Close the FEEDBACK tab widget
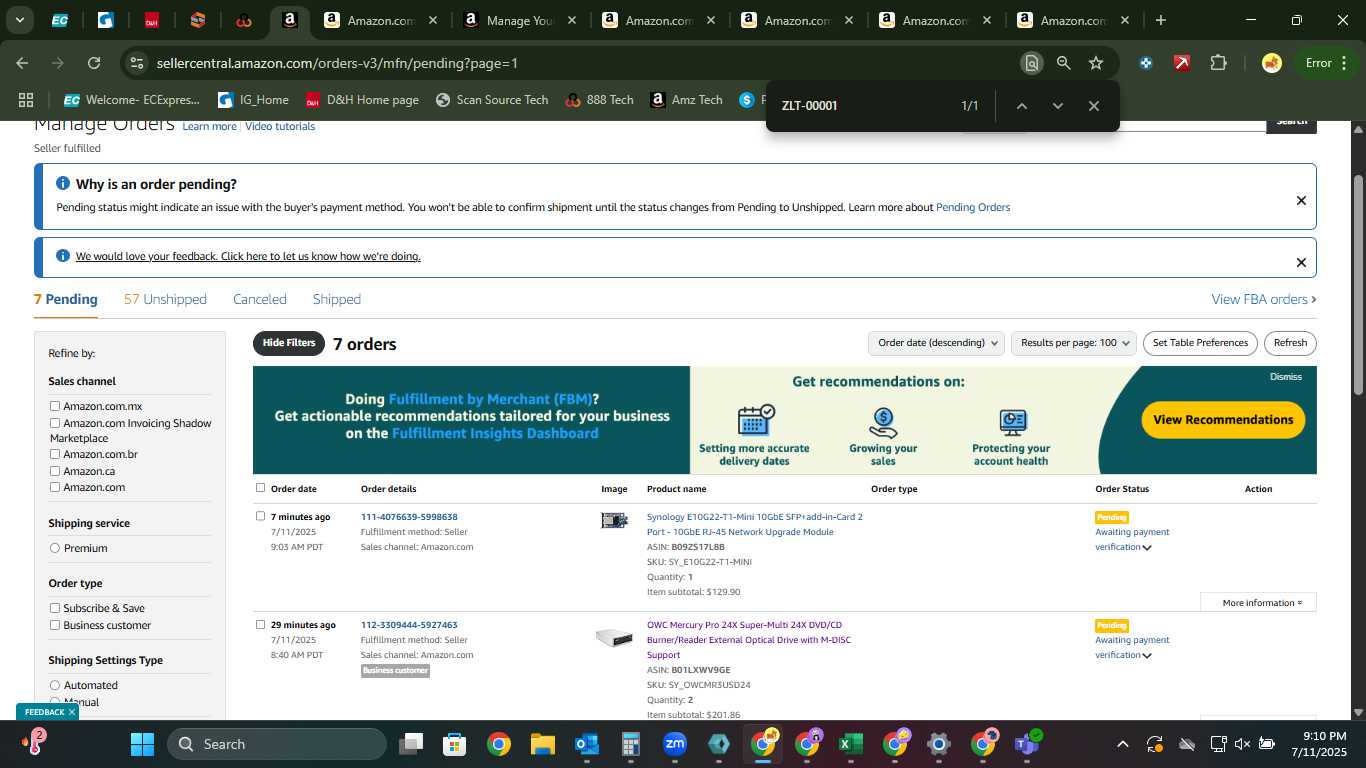This screenshot has height=768, width=1366. [72, 712]
